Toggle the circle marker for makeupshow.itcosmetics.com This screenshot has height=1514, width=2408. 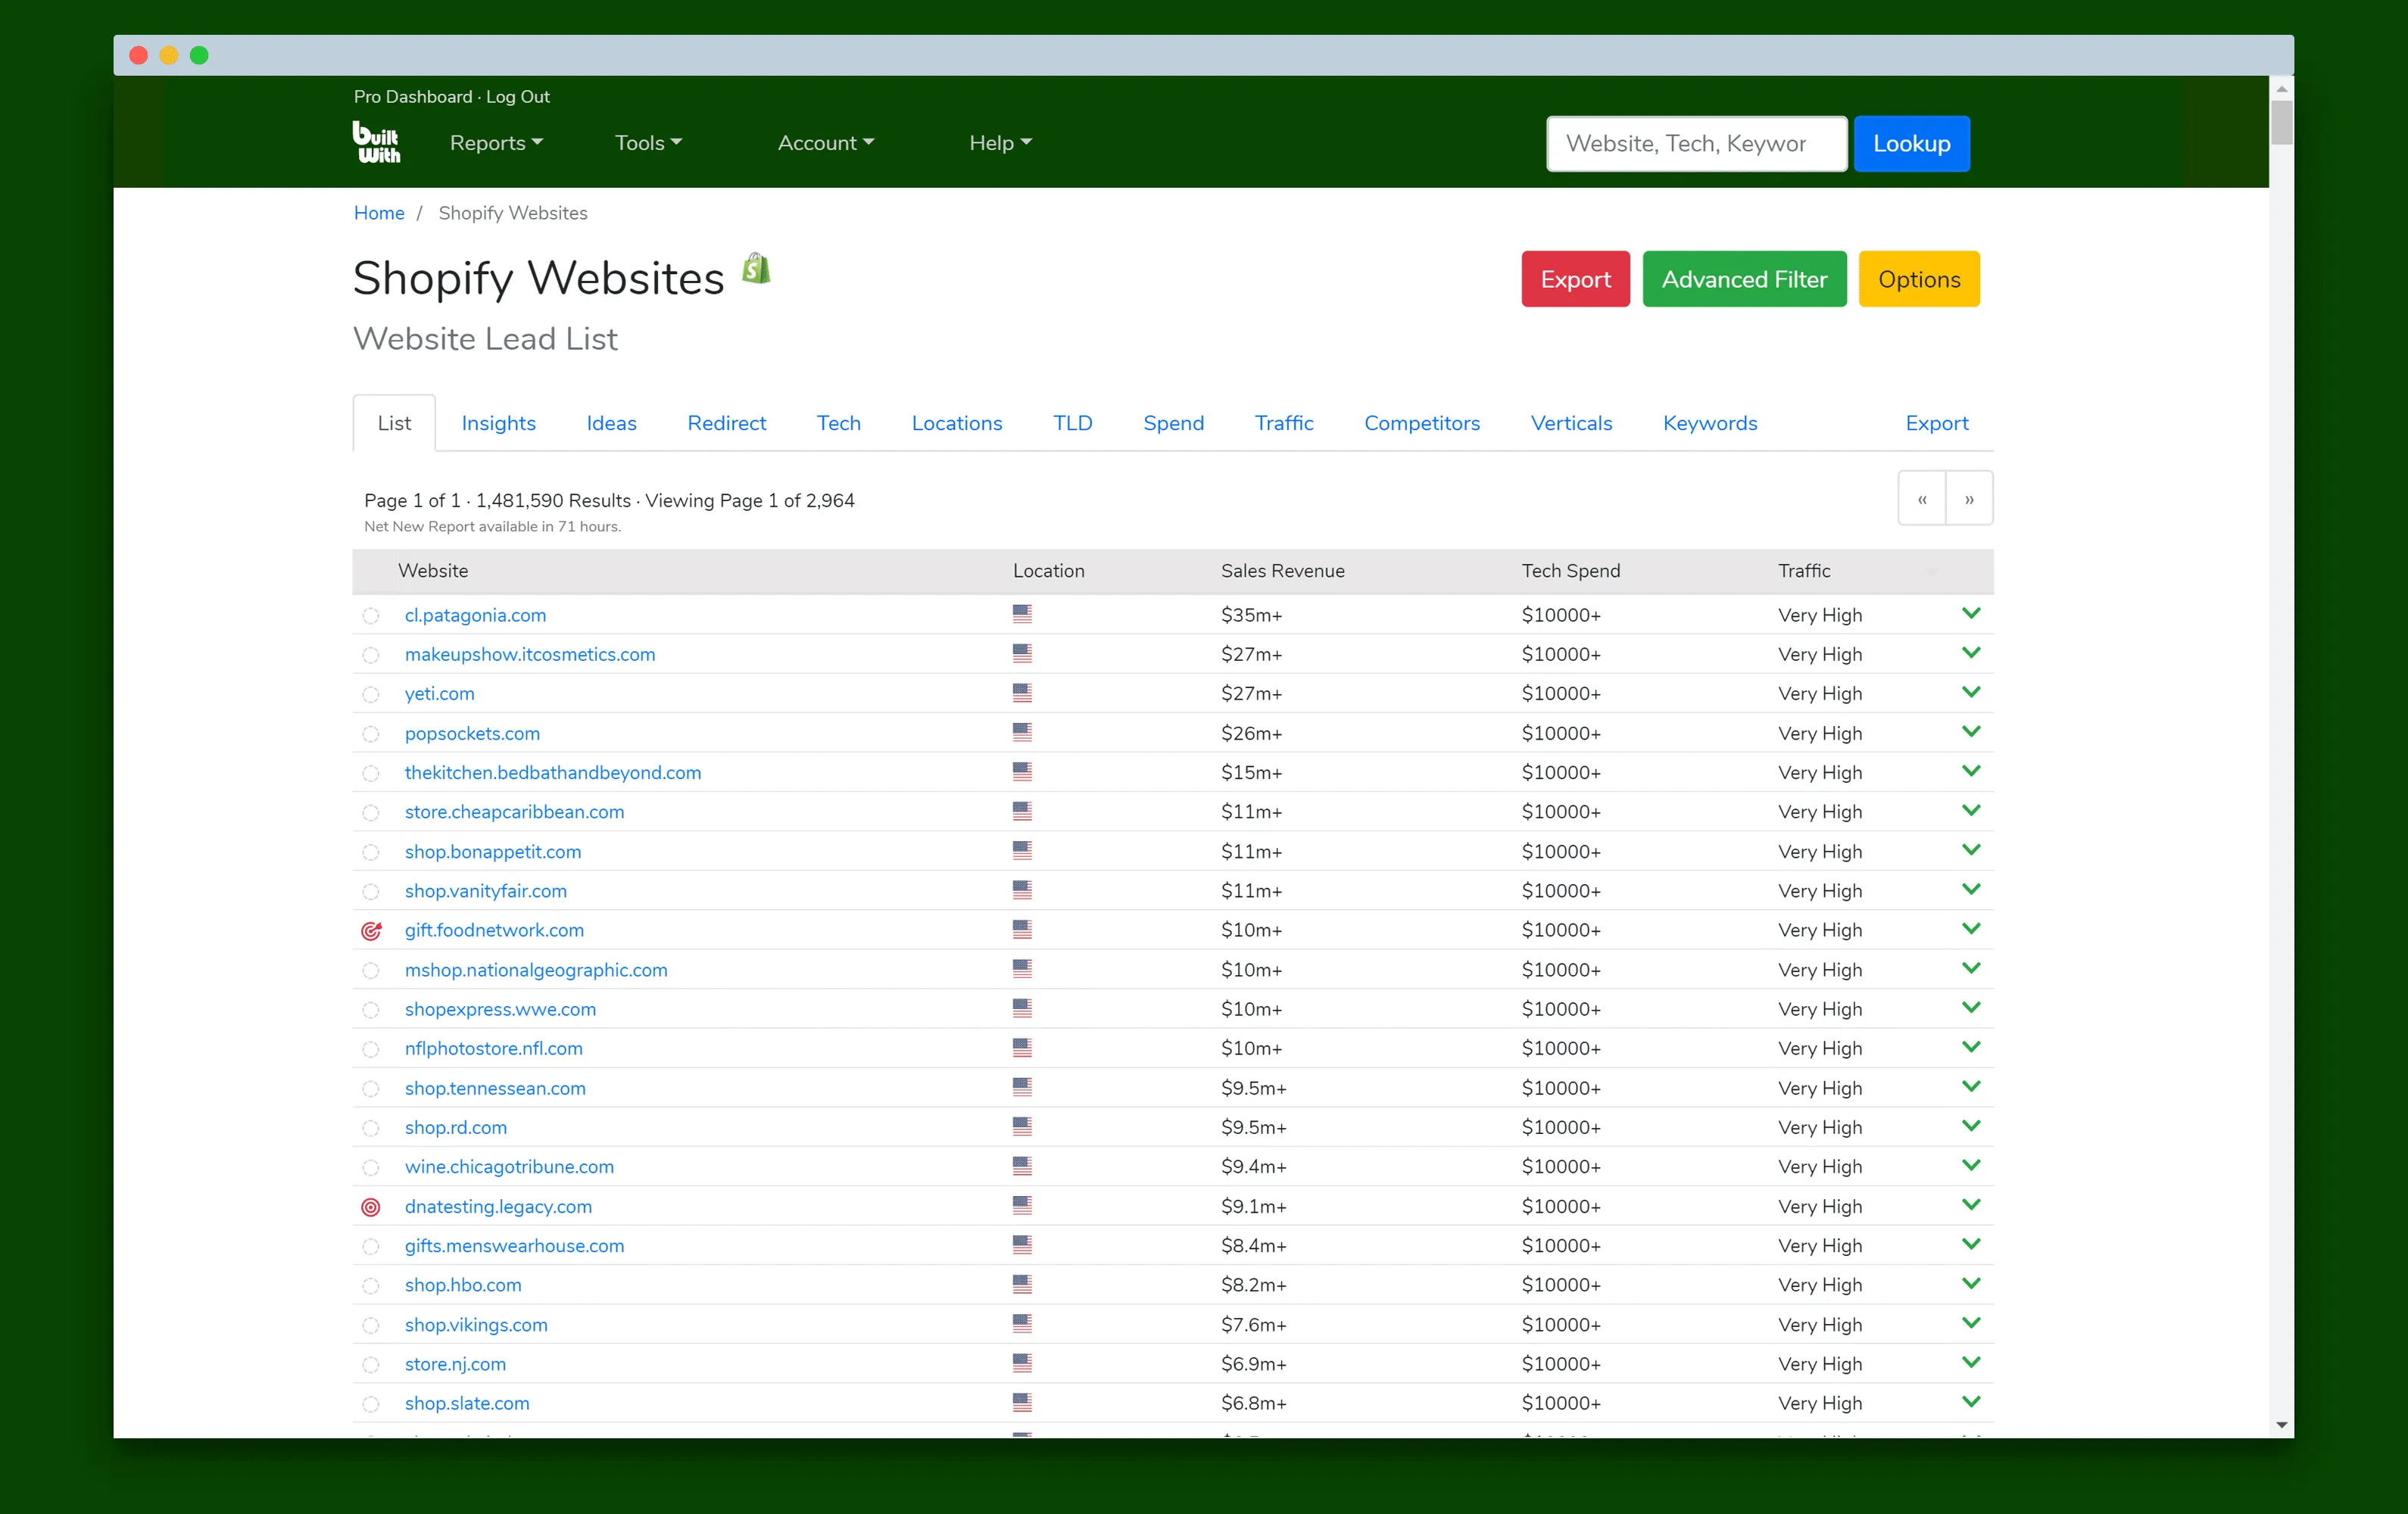[371, 655]
